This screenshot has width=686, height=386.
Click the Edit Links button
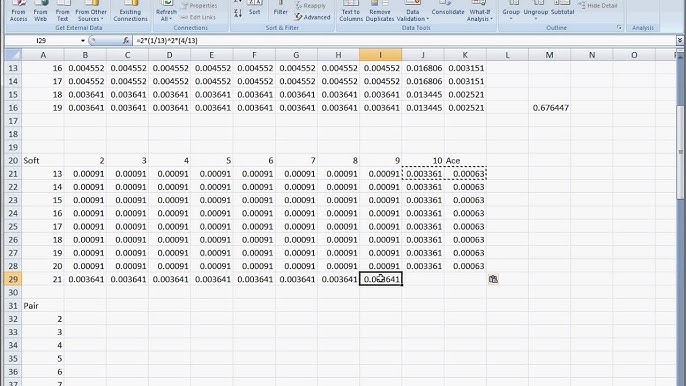(198, 17)
